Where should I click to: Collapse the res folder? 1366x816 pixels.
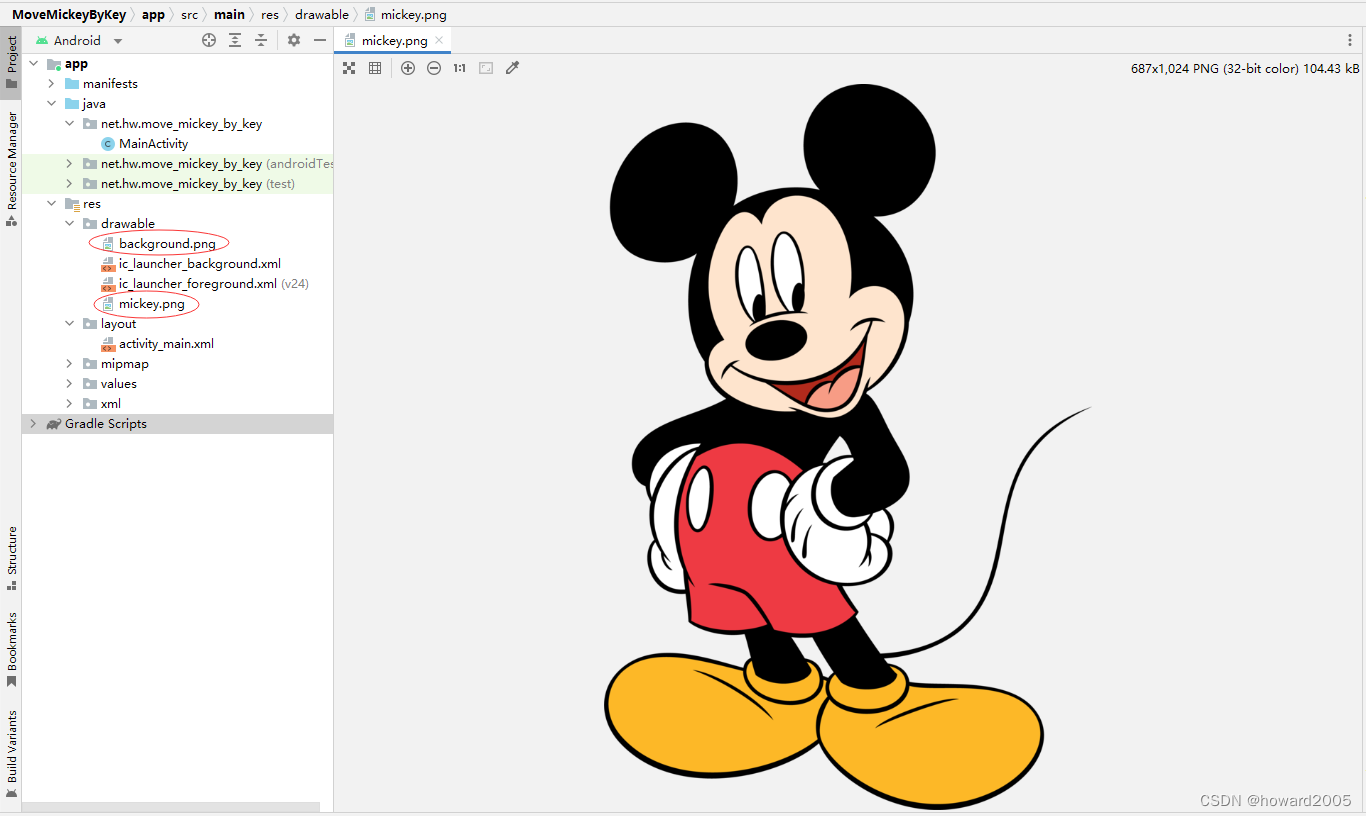pos(51,204)
